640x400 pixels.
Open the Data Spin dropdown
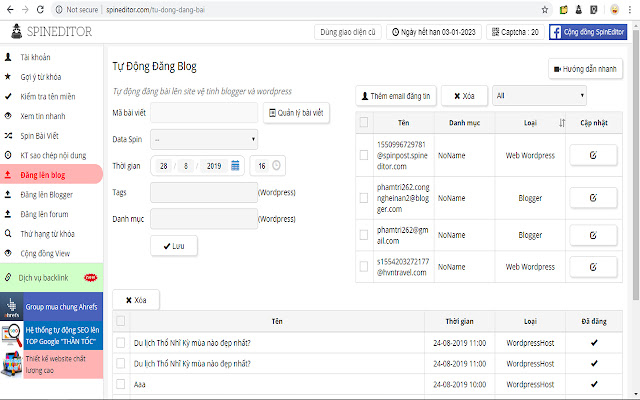pos(205,139)
